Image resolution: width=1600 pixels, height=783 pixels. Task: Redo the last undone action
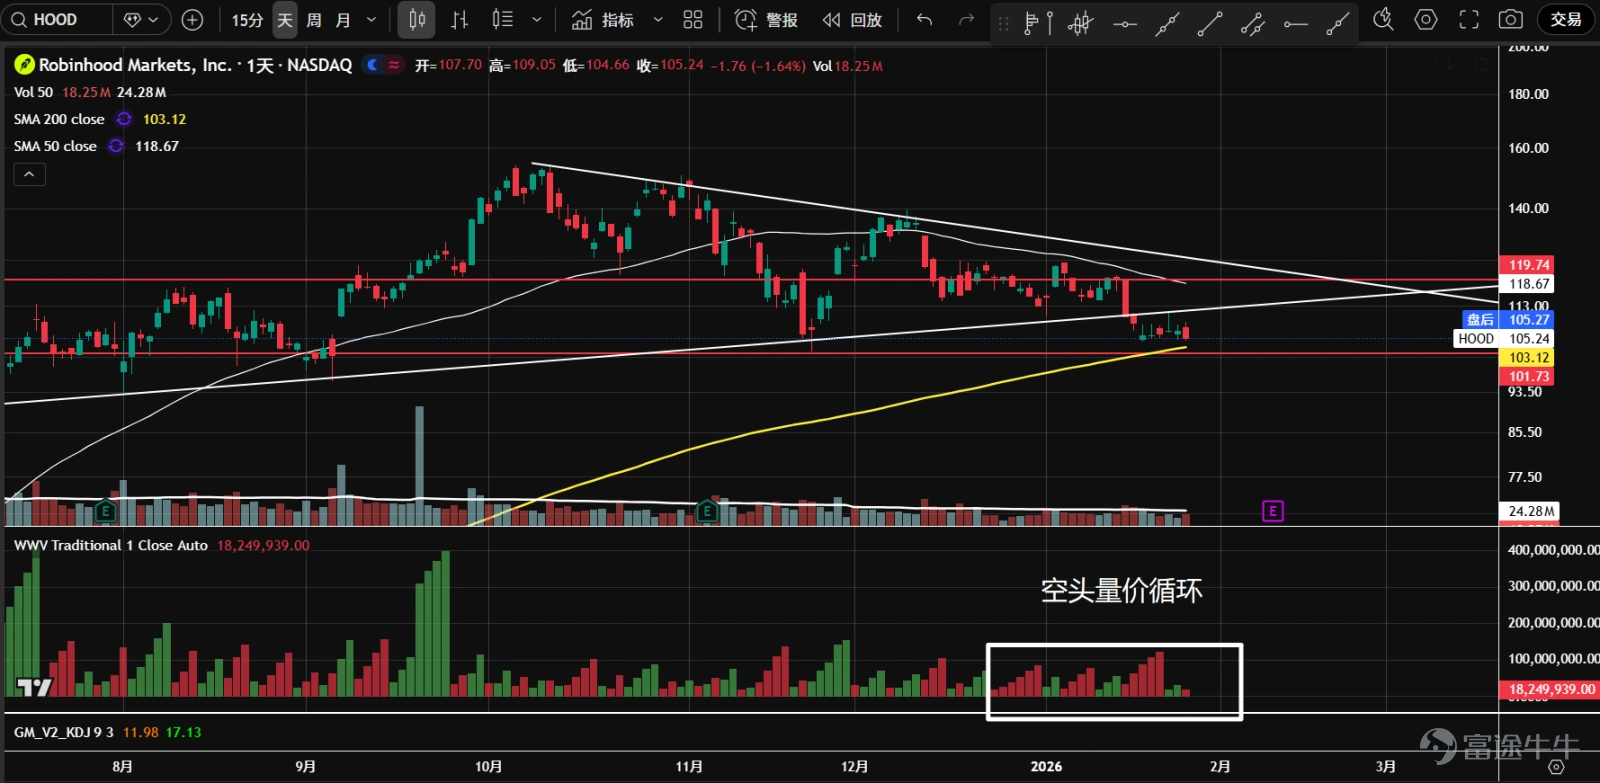966,19
